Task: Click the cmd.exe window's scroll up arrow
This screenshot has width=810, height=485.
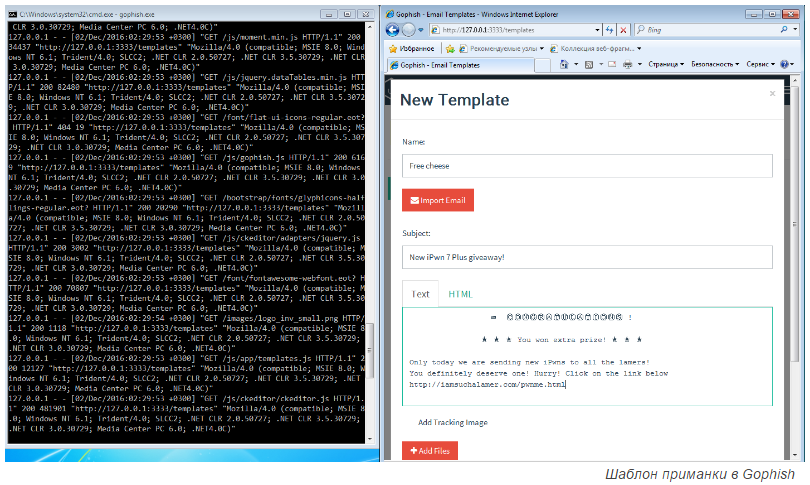Action: coord(370,26)
